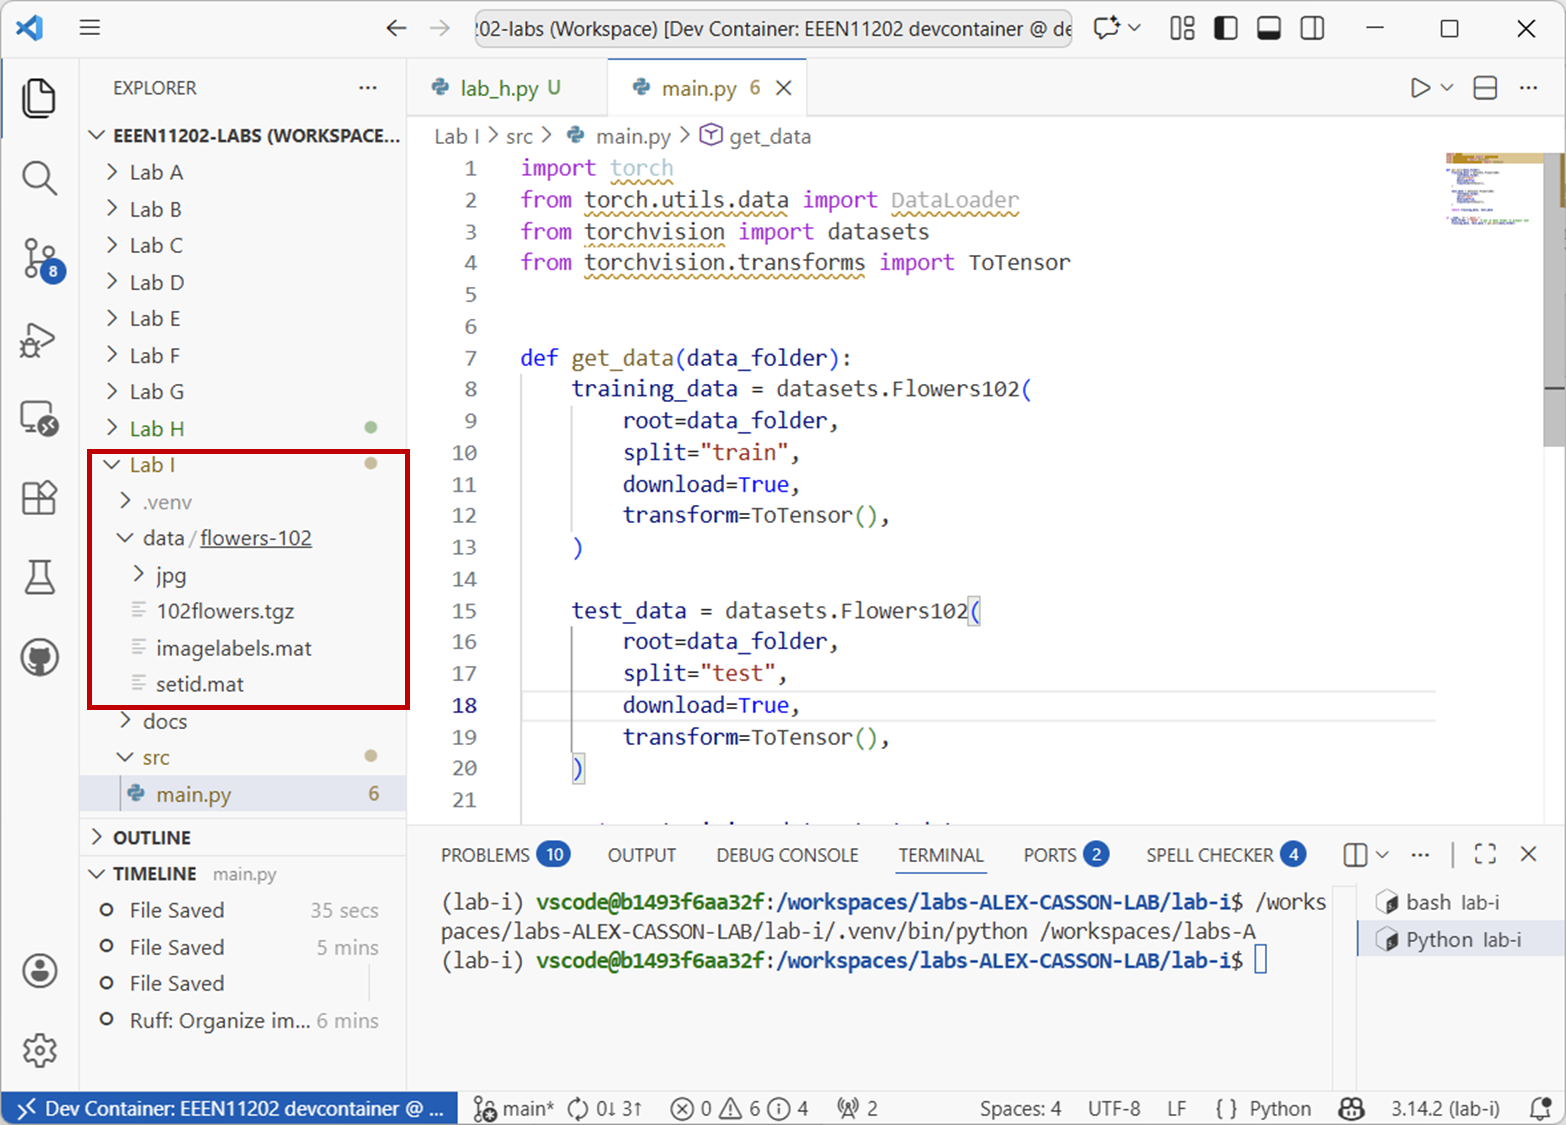Open the Extensions view
The width and height of the screenshot is (1566, 1125).
[x=39, y=497]
